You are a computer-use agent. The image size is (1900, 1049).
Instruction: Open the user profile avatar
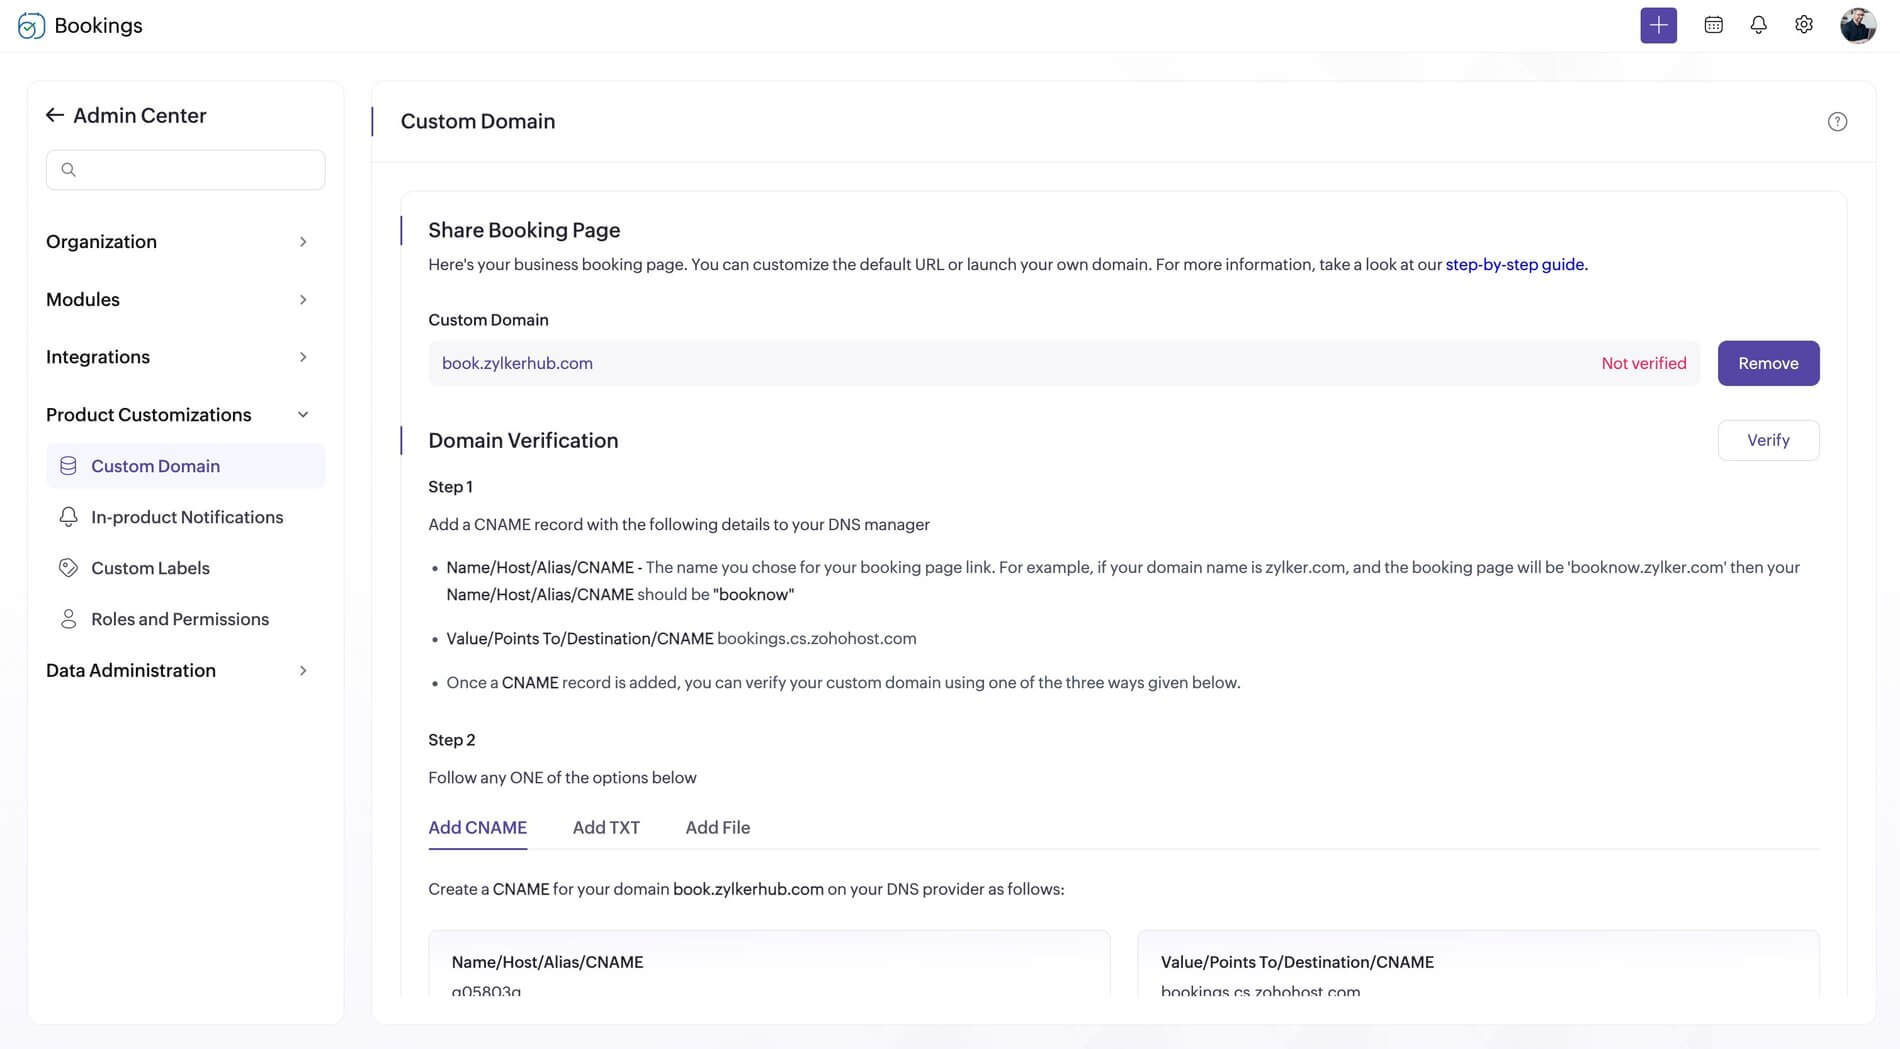(x=1858, y=25)
